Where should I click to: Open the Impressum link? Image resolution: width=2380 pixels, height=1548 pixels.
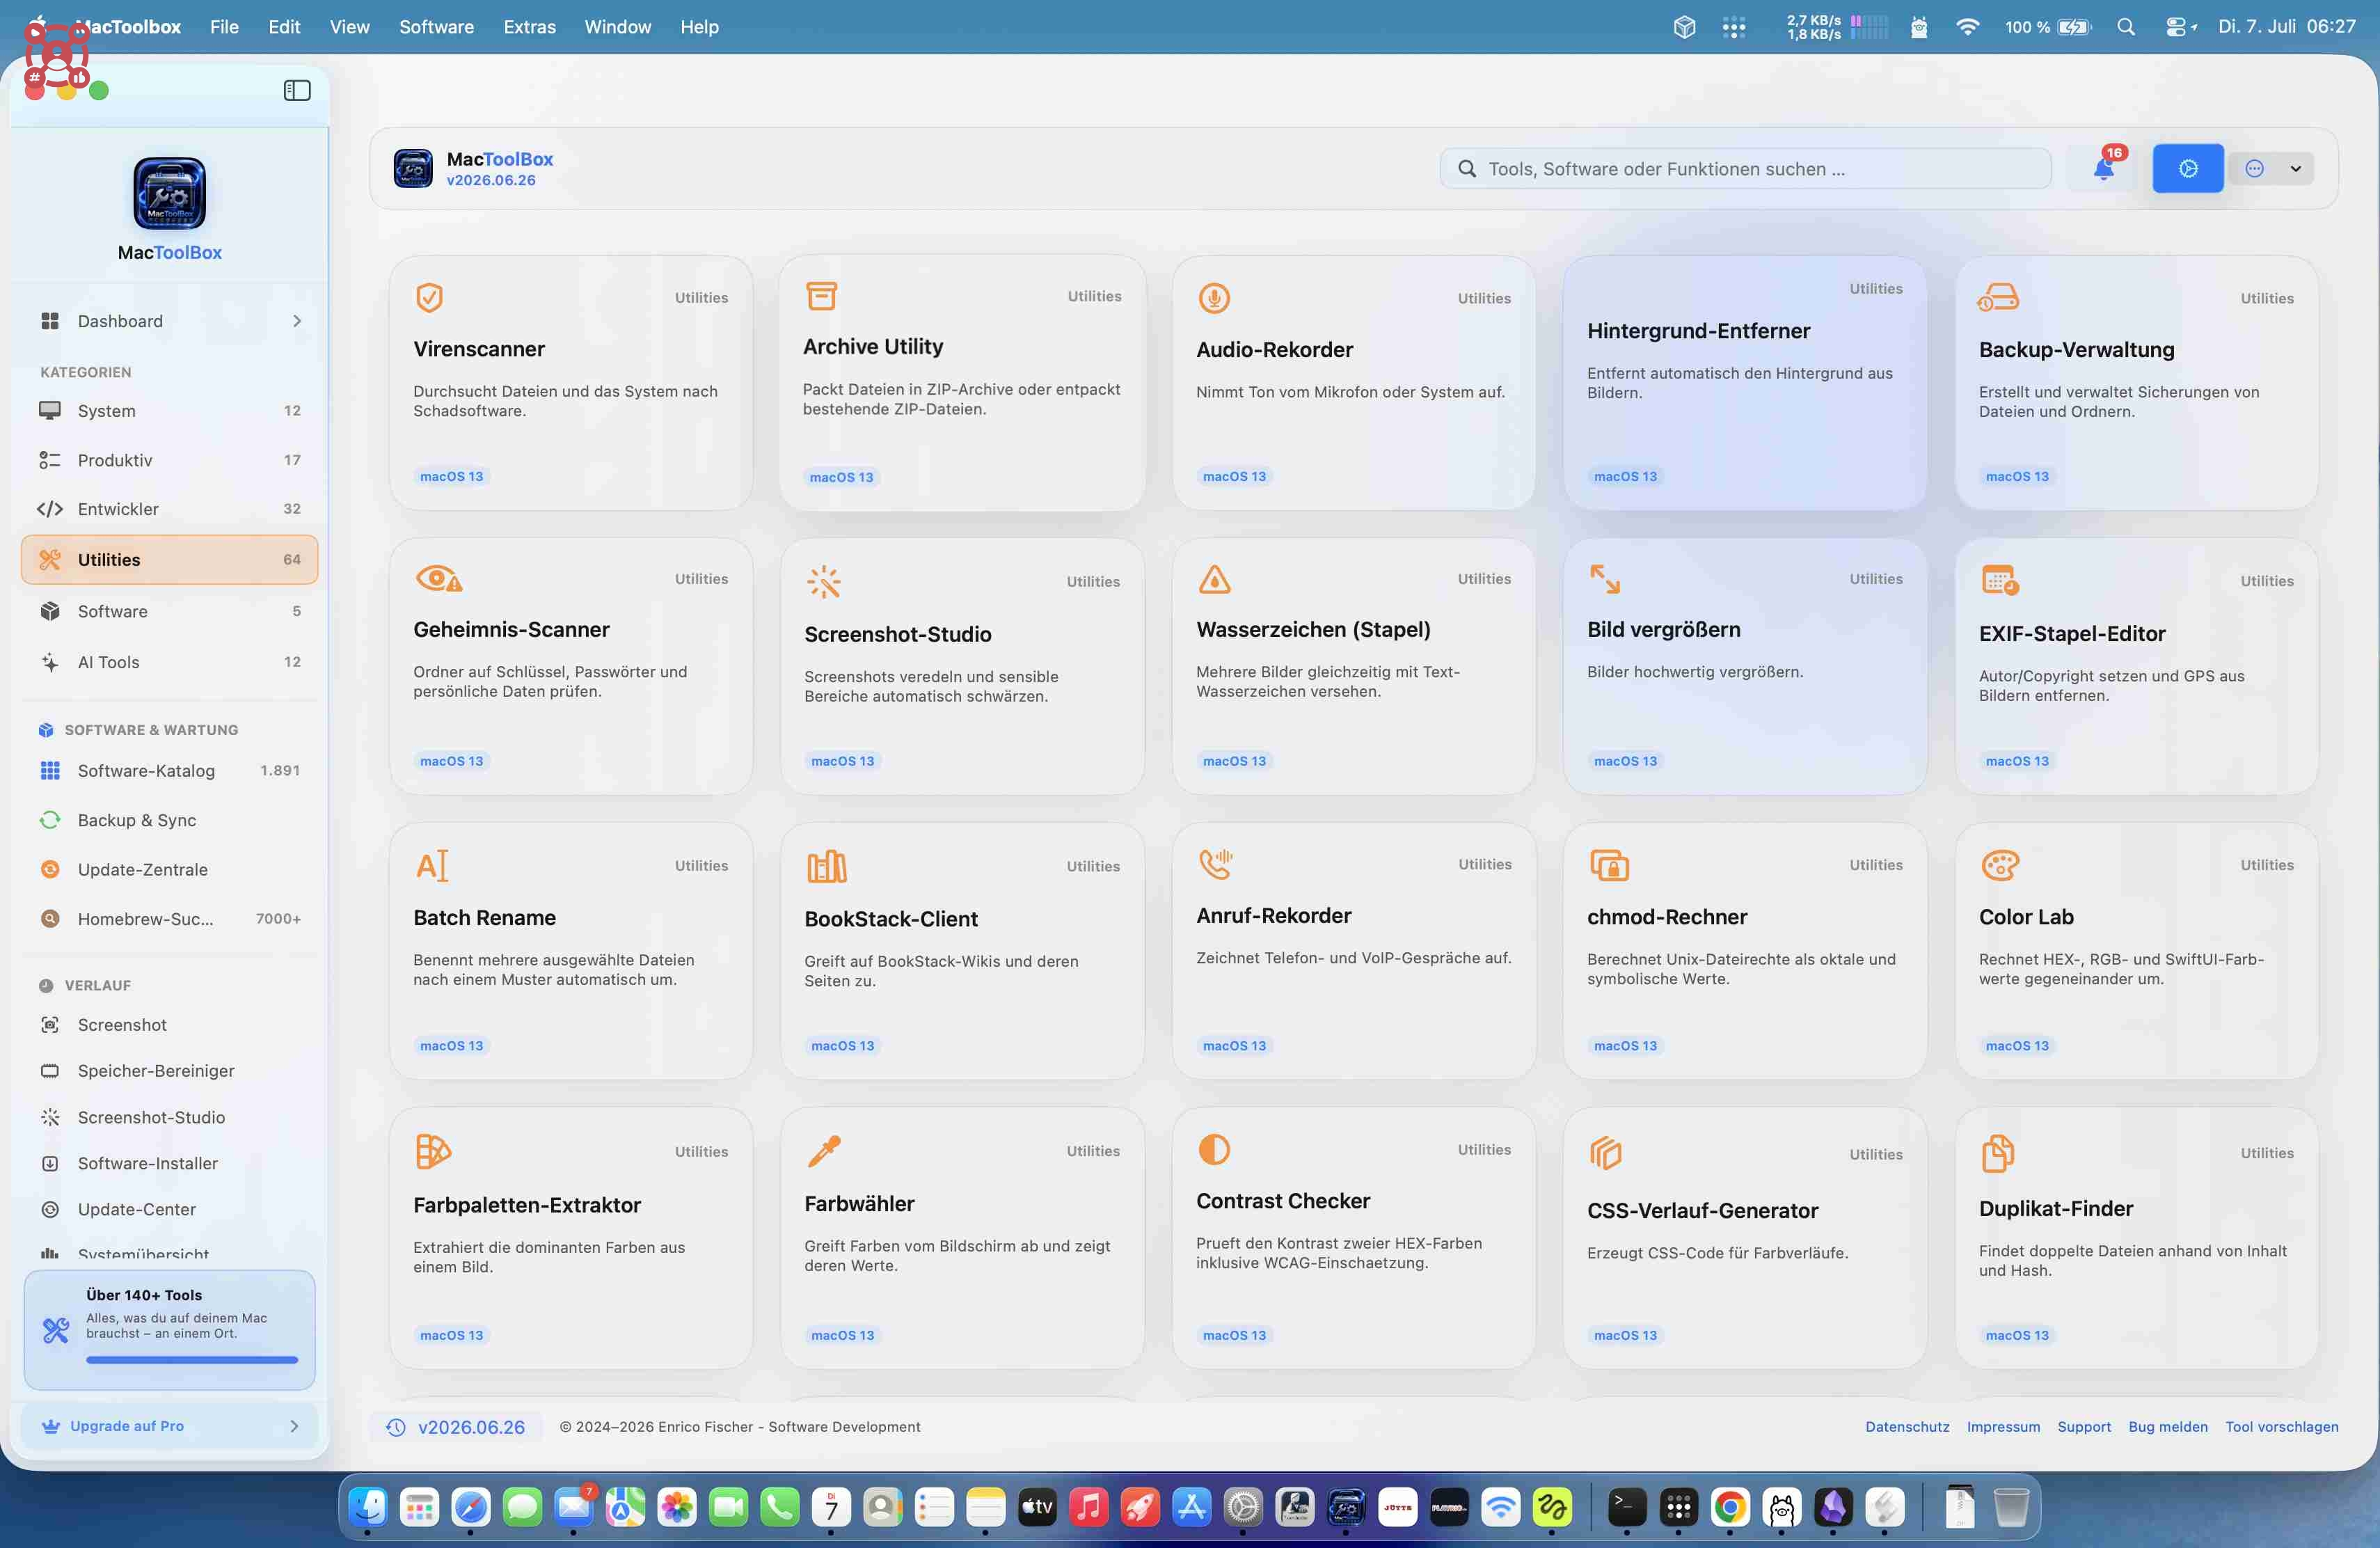(2003, 1427)
